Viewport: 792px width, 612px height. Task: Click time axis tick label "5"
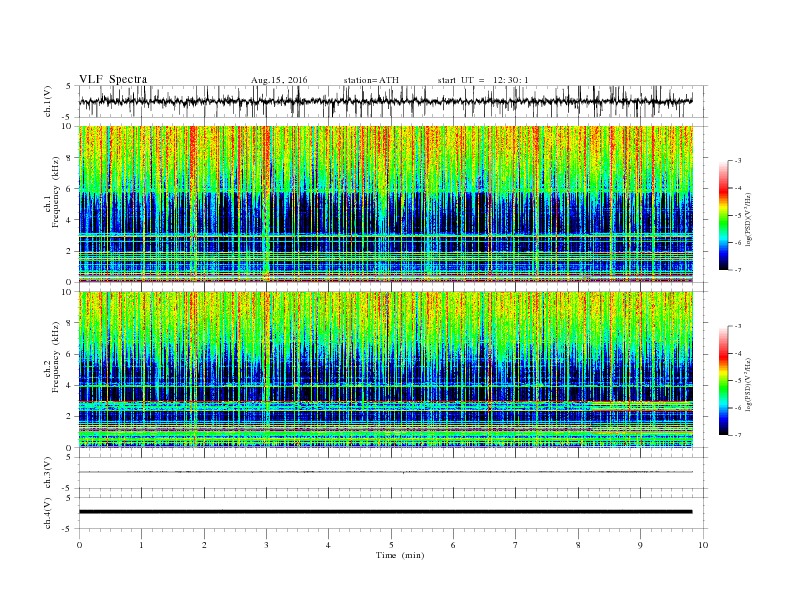tap(391, 545)
